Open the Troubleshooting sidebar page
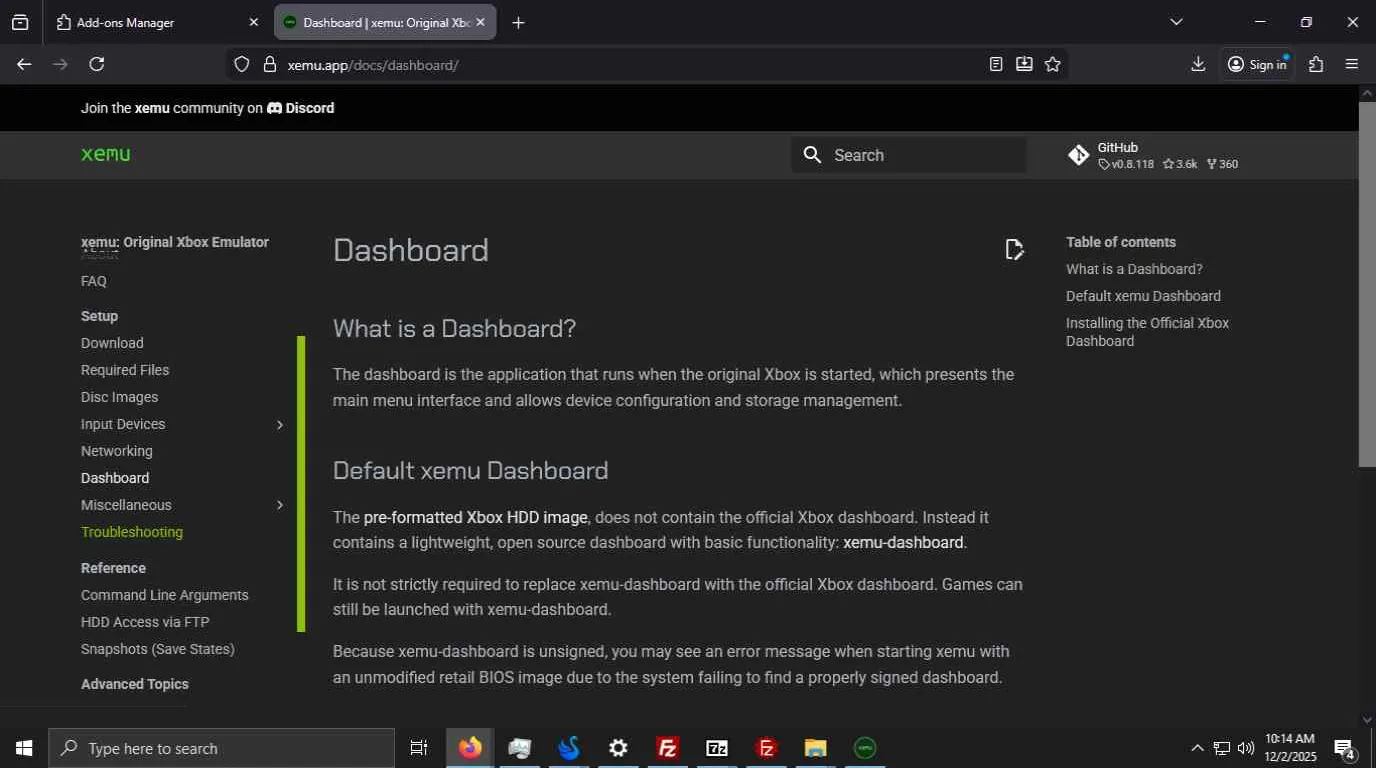Screen dimensions: 1376x768 132,532
